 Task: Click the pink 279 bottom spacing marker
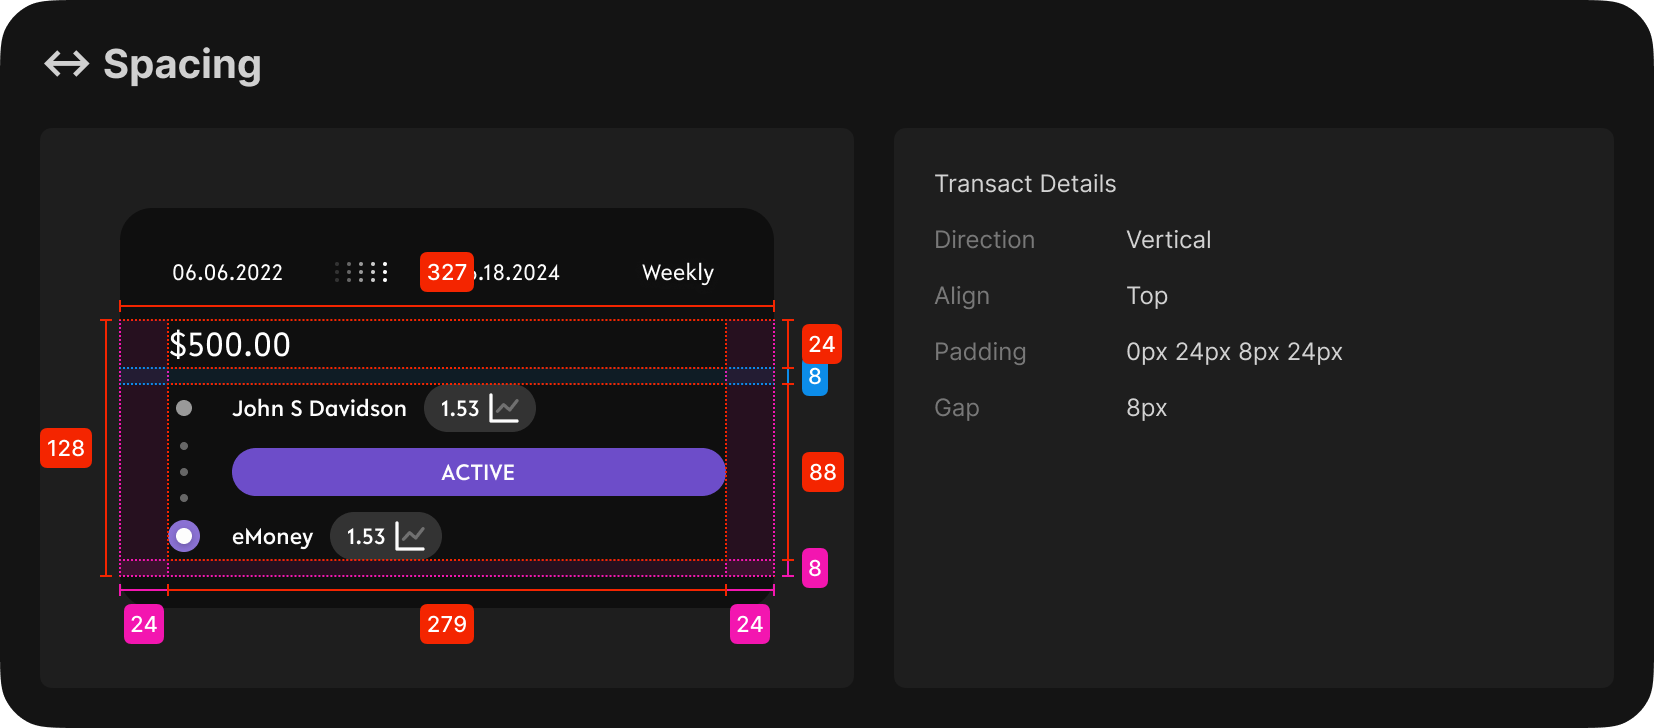coord(447,624)
